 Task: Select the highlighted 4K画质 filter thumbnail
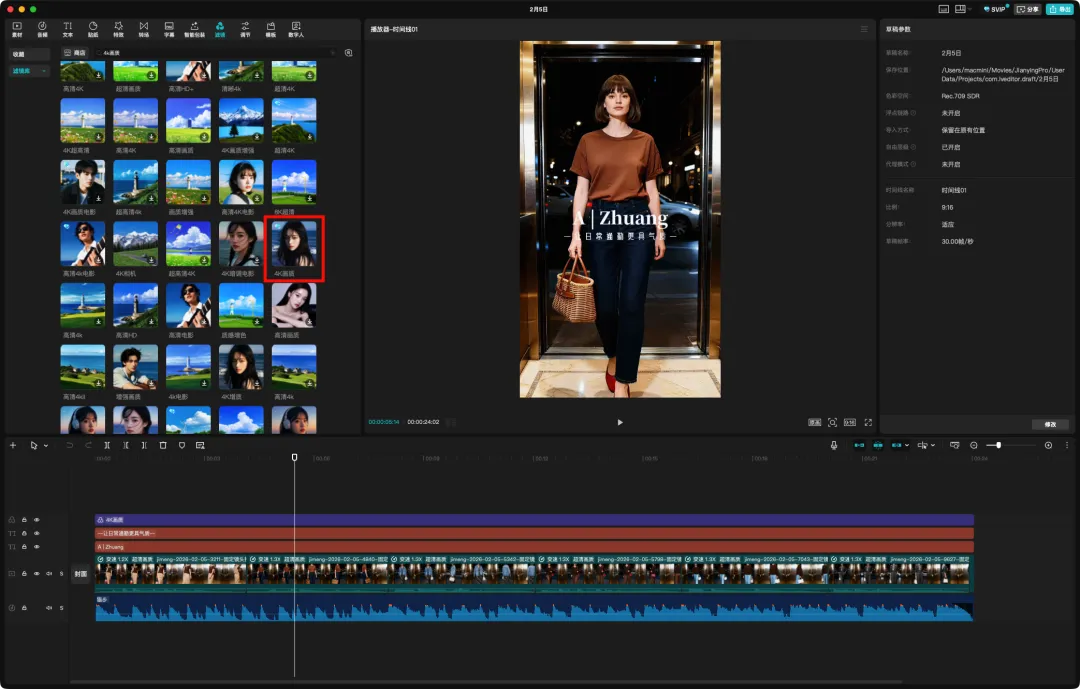[294, 245]
